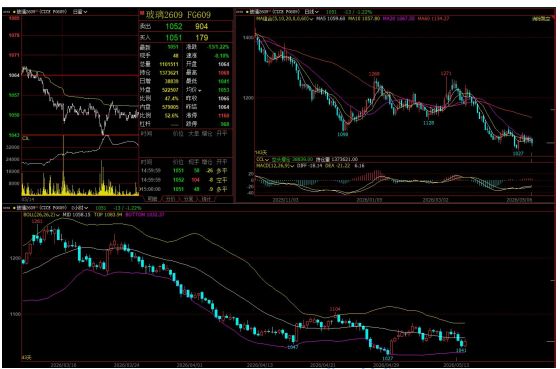The height and width of the screenshot is (369, 560).
Task: Click the 涨停 limit-up value 1160
Action: [224, 116]
